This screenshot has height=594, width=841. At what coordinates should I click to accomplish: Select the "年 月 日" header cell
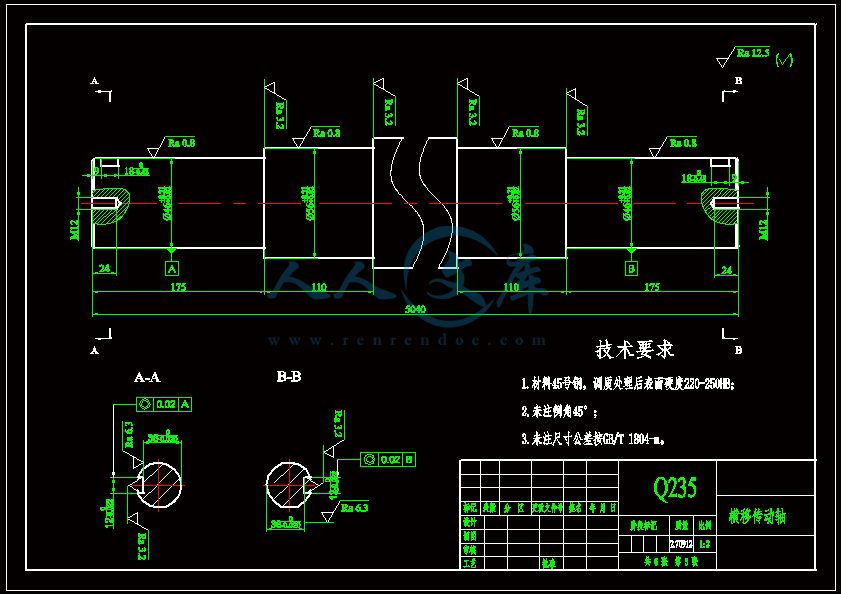click(603, 508)
